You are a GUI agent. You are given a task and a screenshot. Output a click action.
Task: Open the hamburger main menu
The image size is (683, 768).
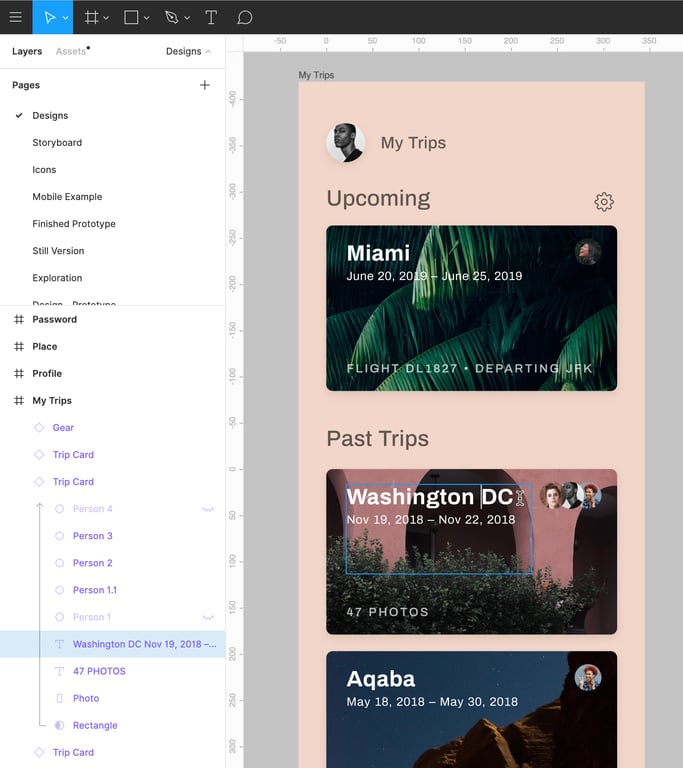(x=15, y=17)
